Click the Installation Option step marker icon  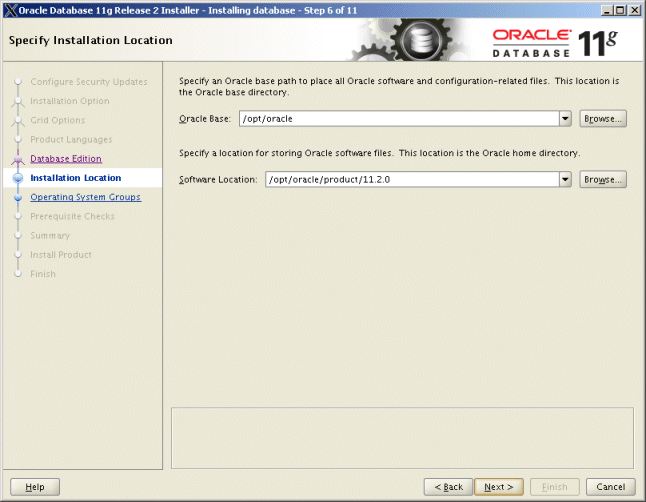18,102
